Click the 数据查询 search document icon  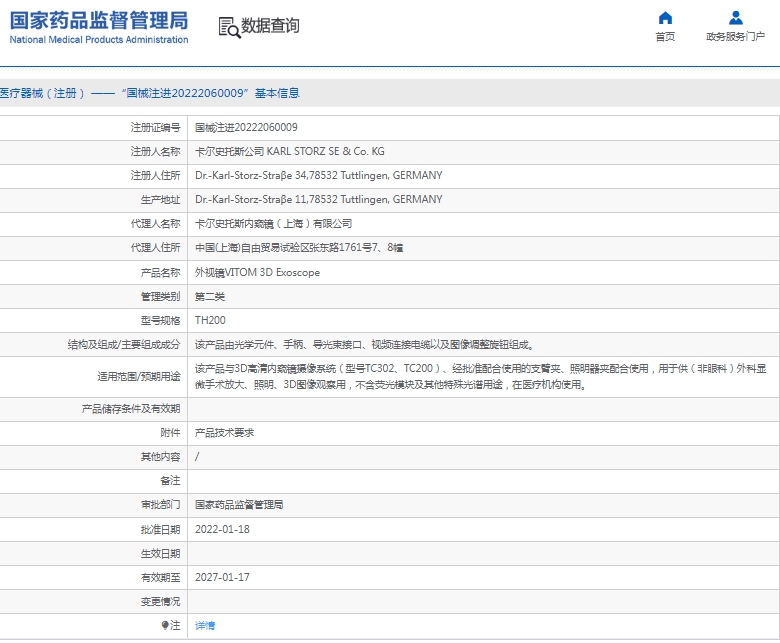(x=229, y=27)
